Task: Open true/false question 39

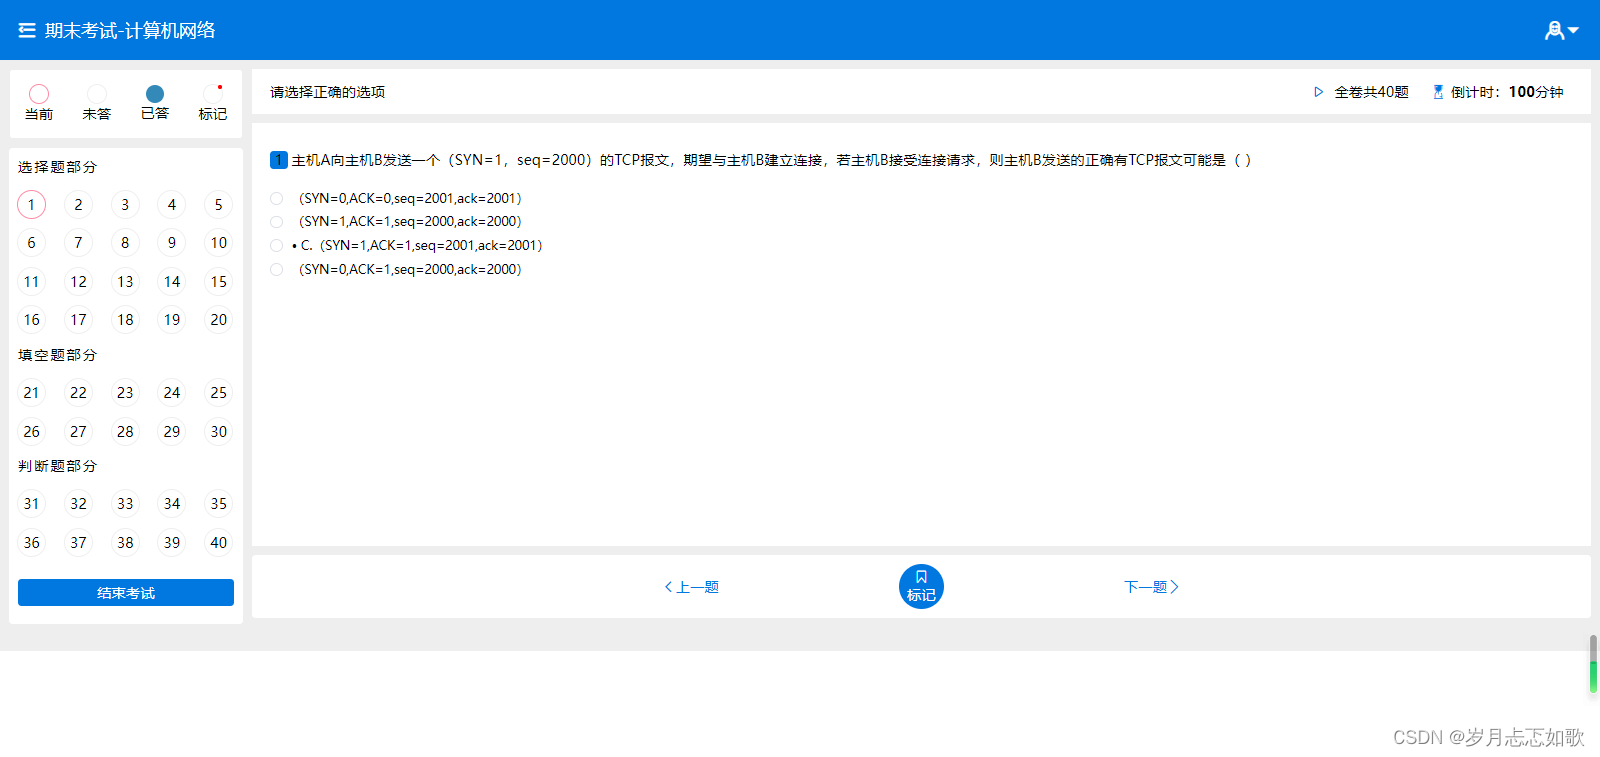Action: tap(172, 543)
